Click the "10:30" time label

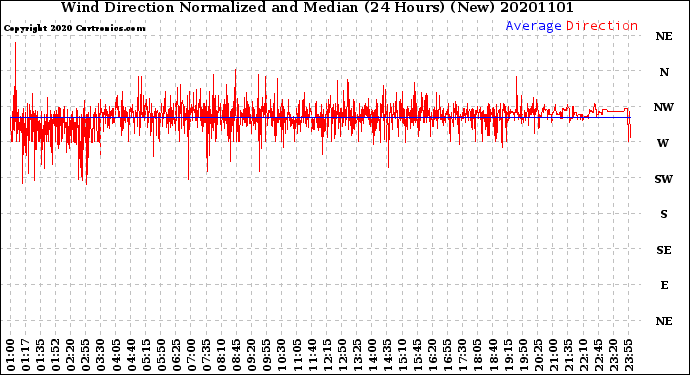[x=281, y=355]
